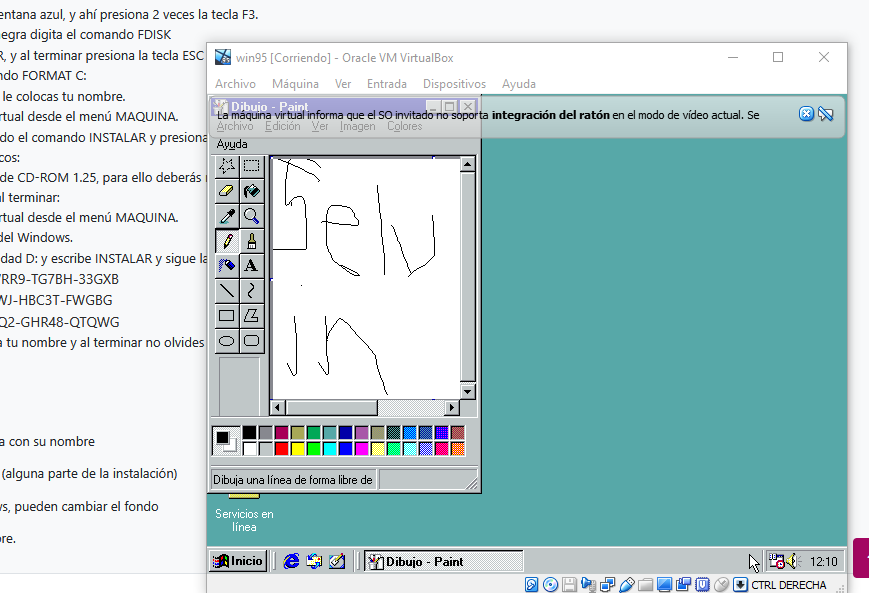
Task: Select the Free-Form Select tool in Paint
Action: [227, 166]
